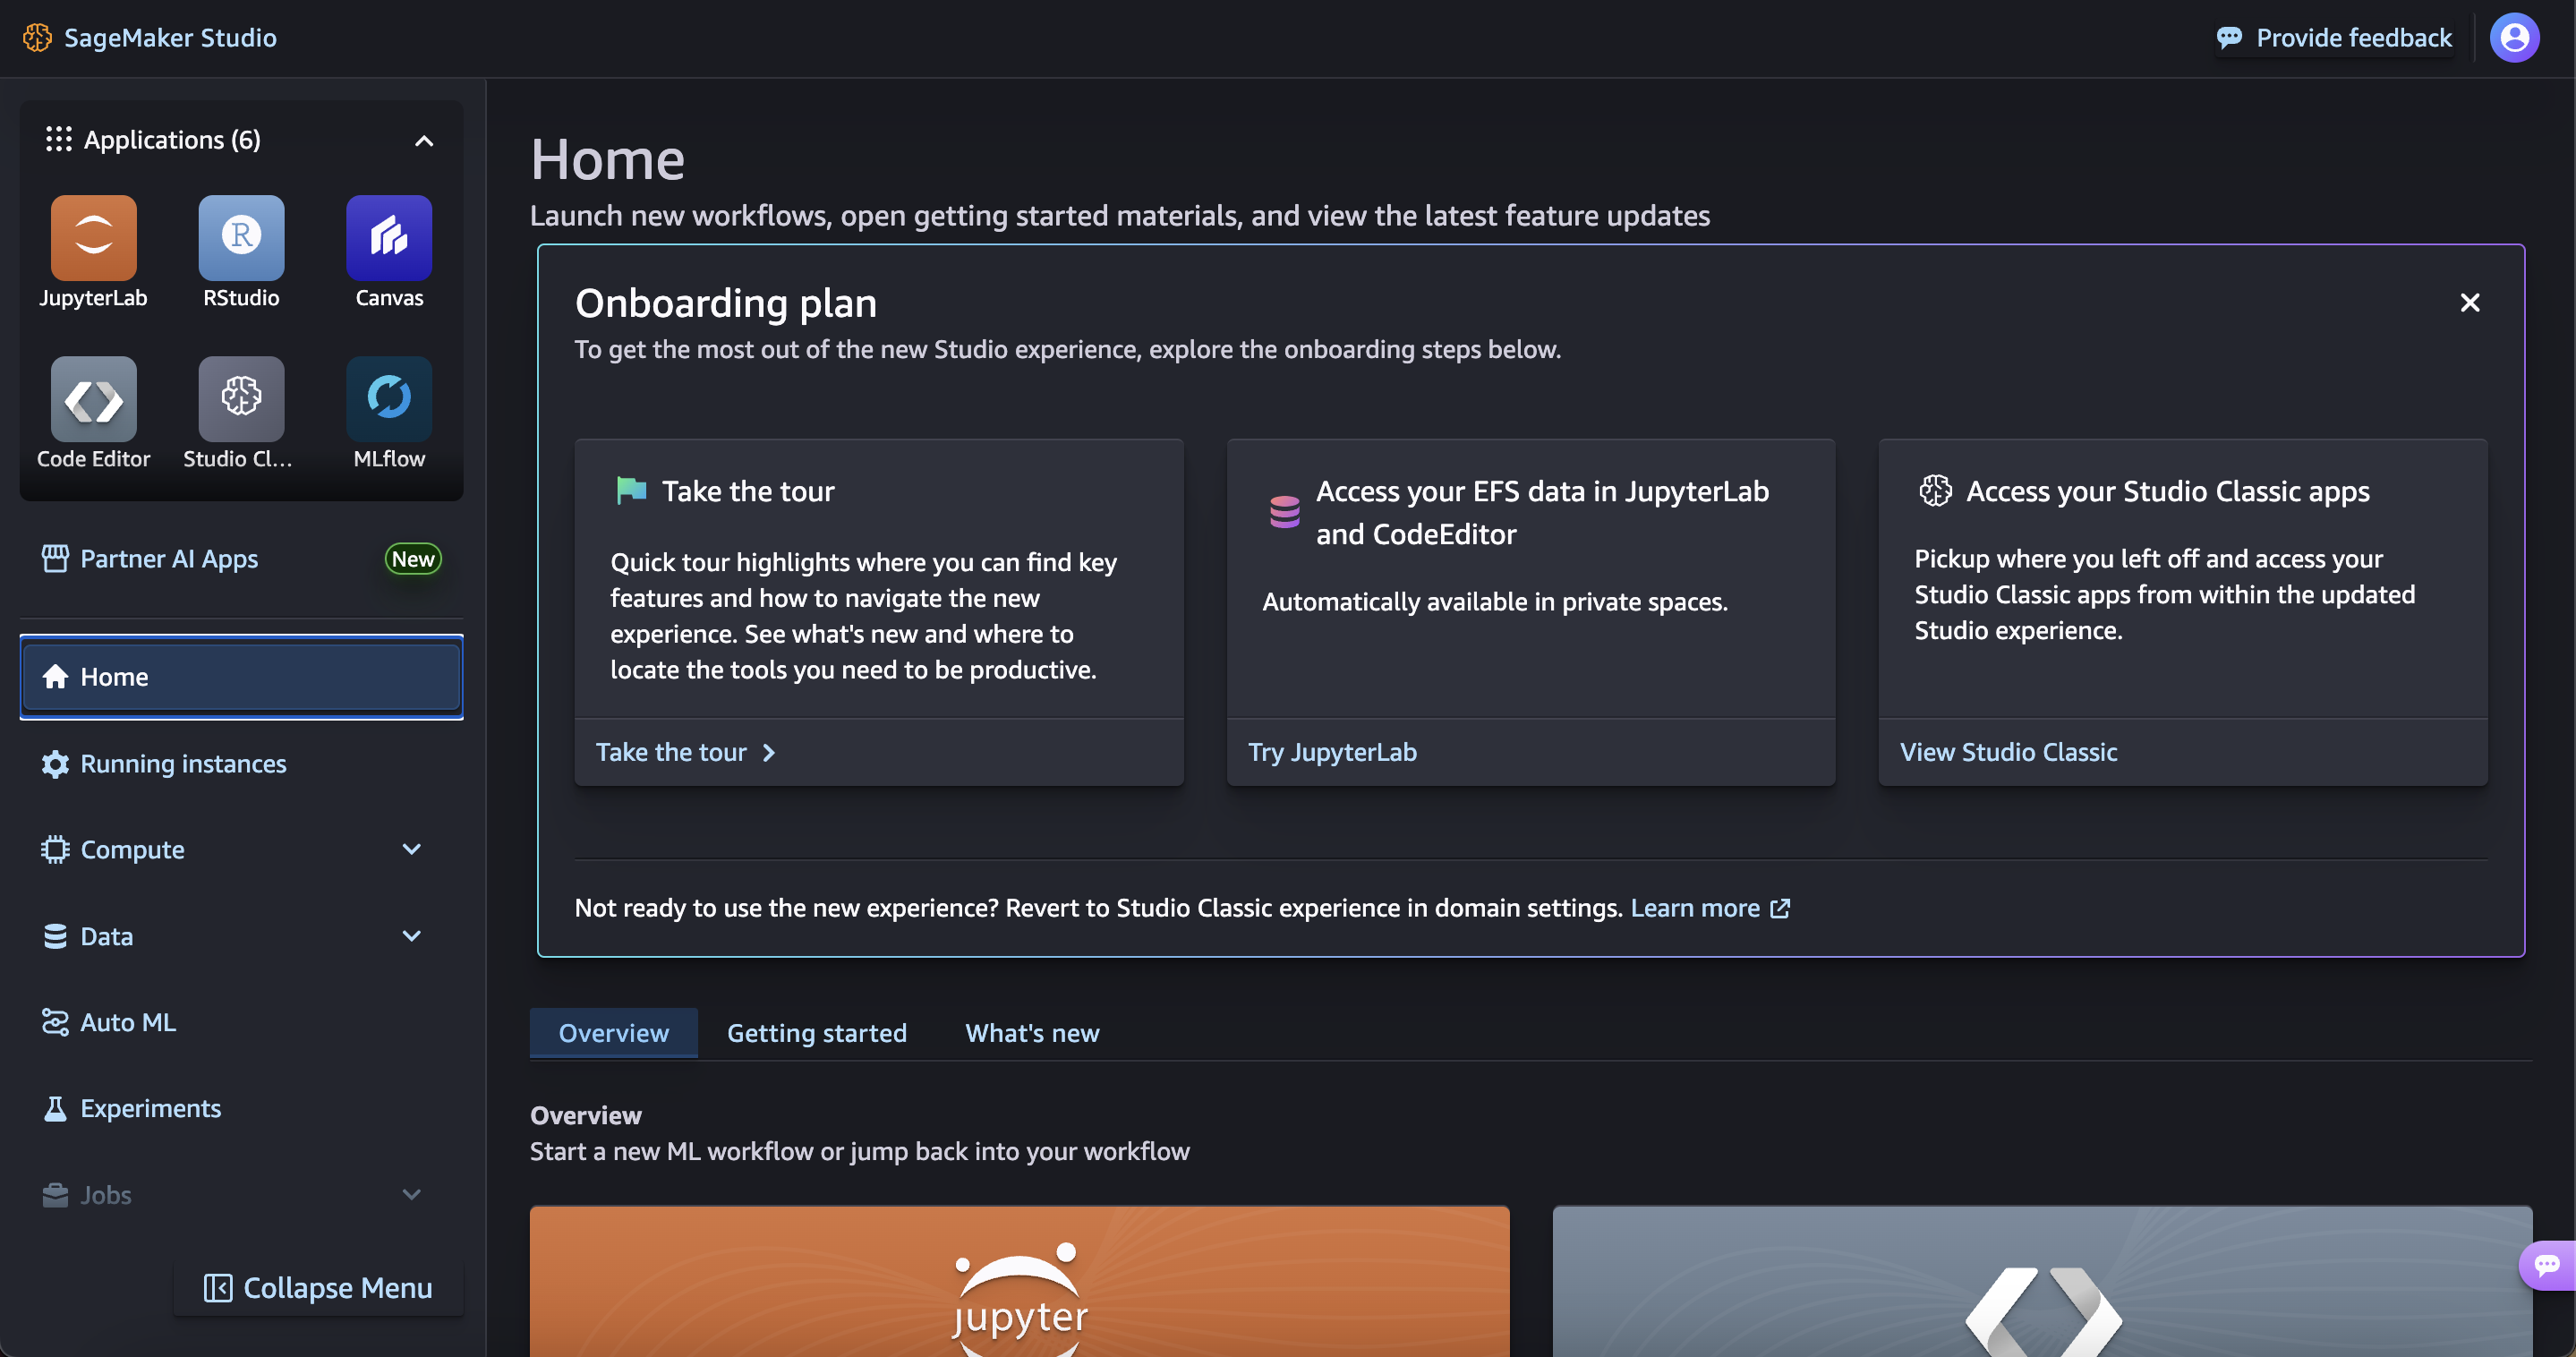Viewport: 2576px width, 1357px height.
Task: Switch to the What's new tab
Action: click(1031, 1033)
